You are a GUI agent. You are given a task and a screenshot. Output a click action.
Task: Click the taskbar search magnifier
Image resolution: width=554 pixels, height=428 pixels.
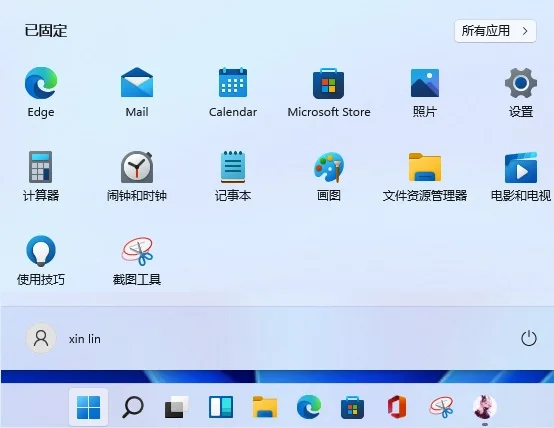132,407
